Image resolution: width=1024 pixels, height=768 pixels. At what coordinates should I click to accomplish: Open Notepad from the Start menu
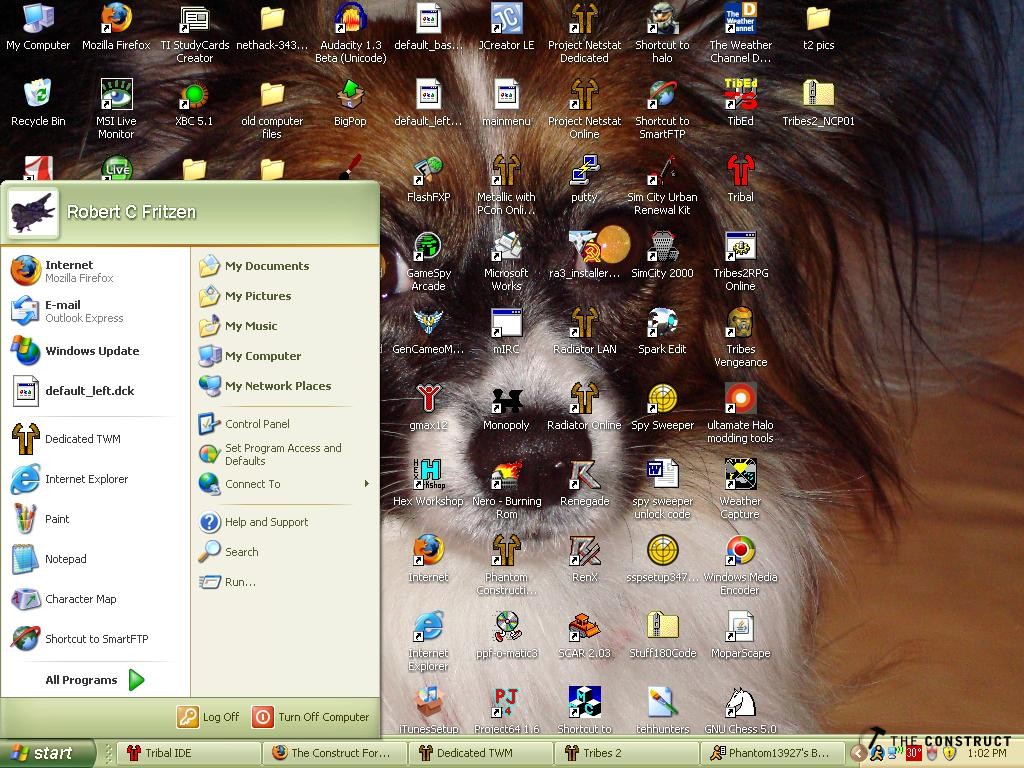(95, 559)
